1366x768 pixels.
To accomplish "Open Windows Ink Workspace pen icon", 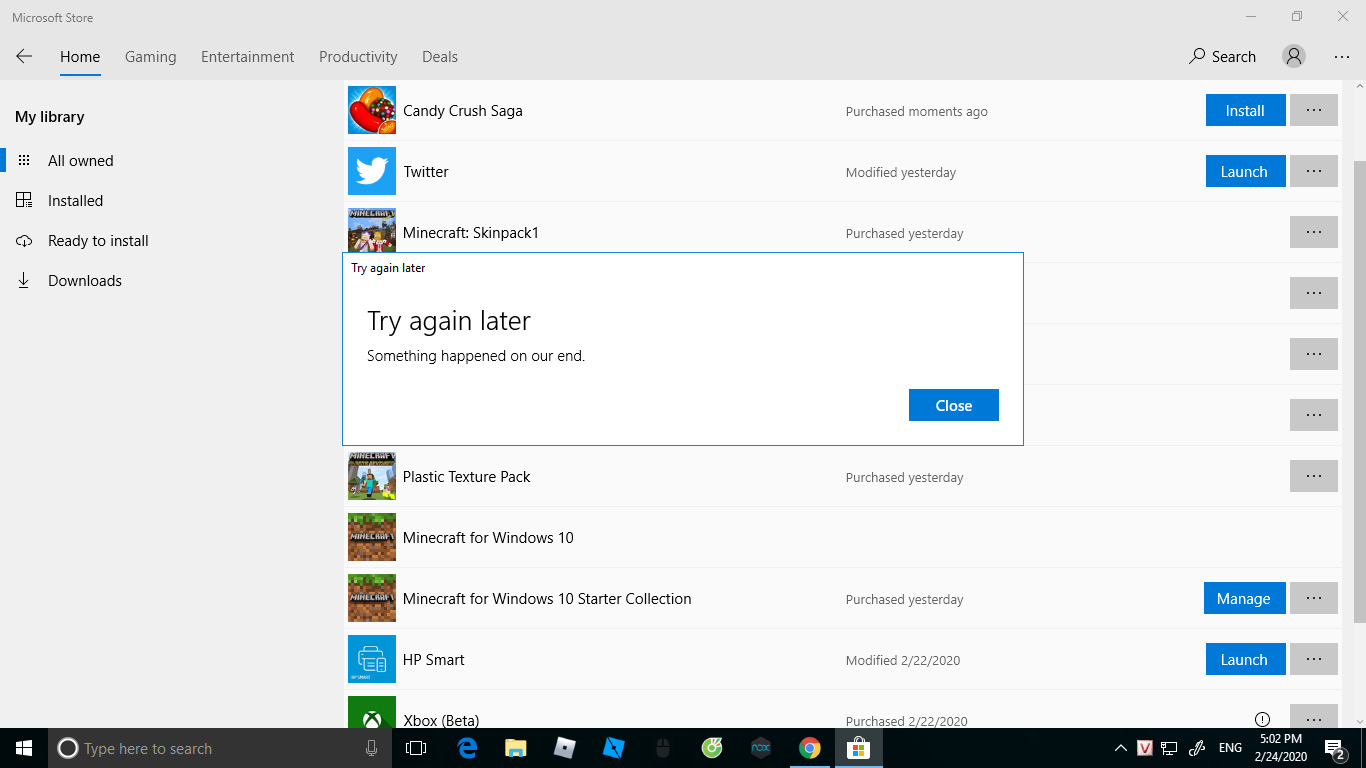I will pyautogui.click(x=1197, y=748).
